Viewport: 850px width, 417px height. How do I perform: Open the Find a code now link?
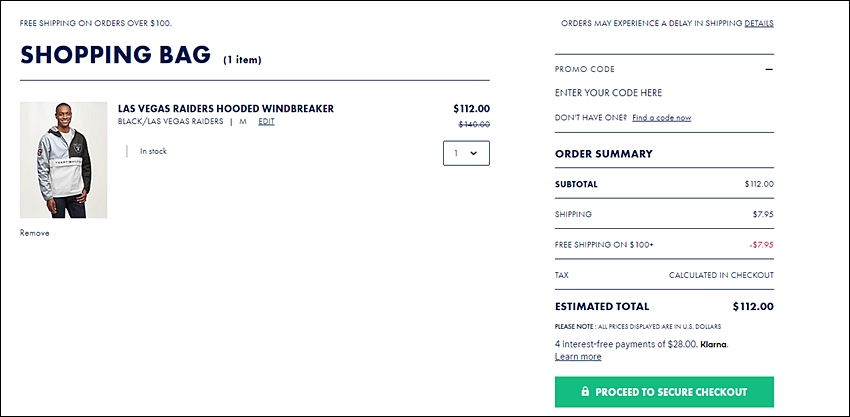click(661, 118)
